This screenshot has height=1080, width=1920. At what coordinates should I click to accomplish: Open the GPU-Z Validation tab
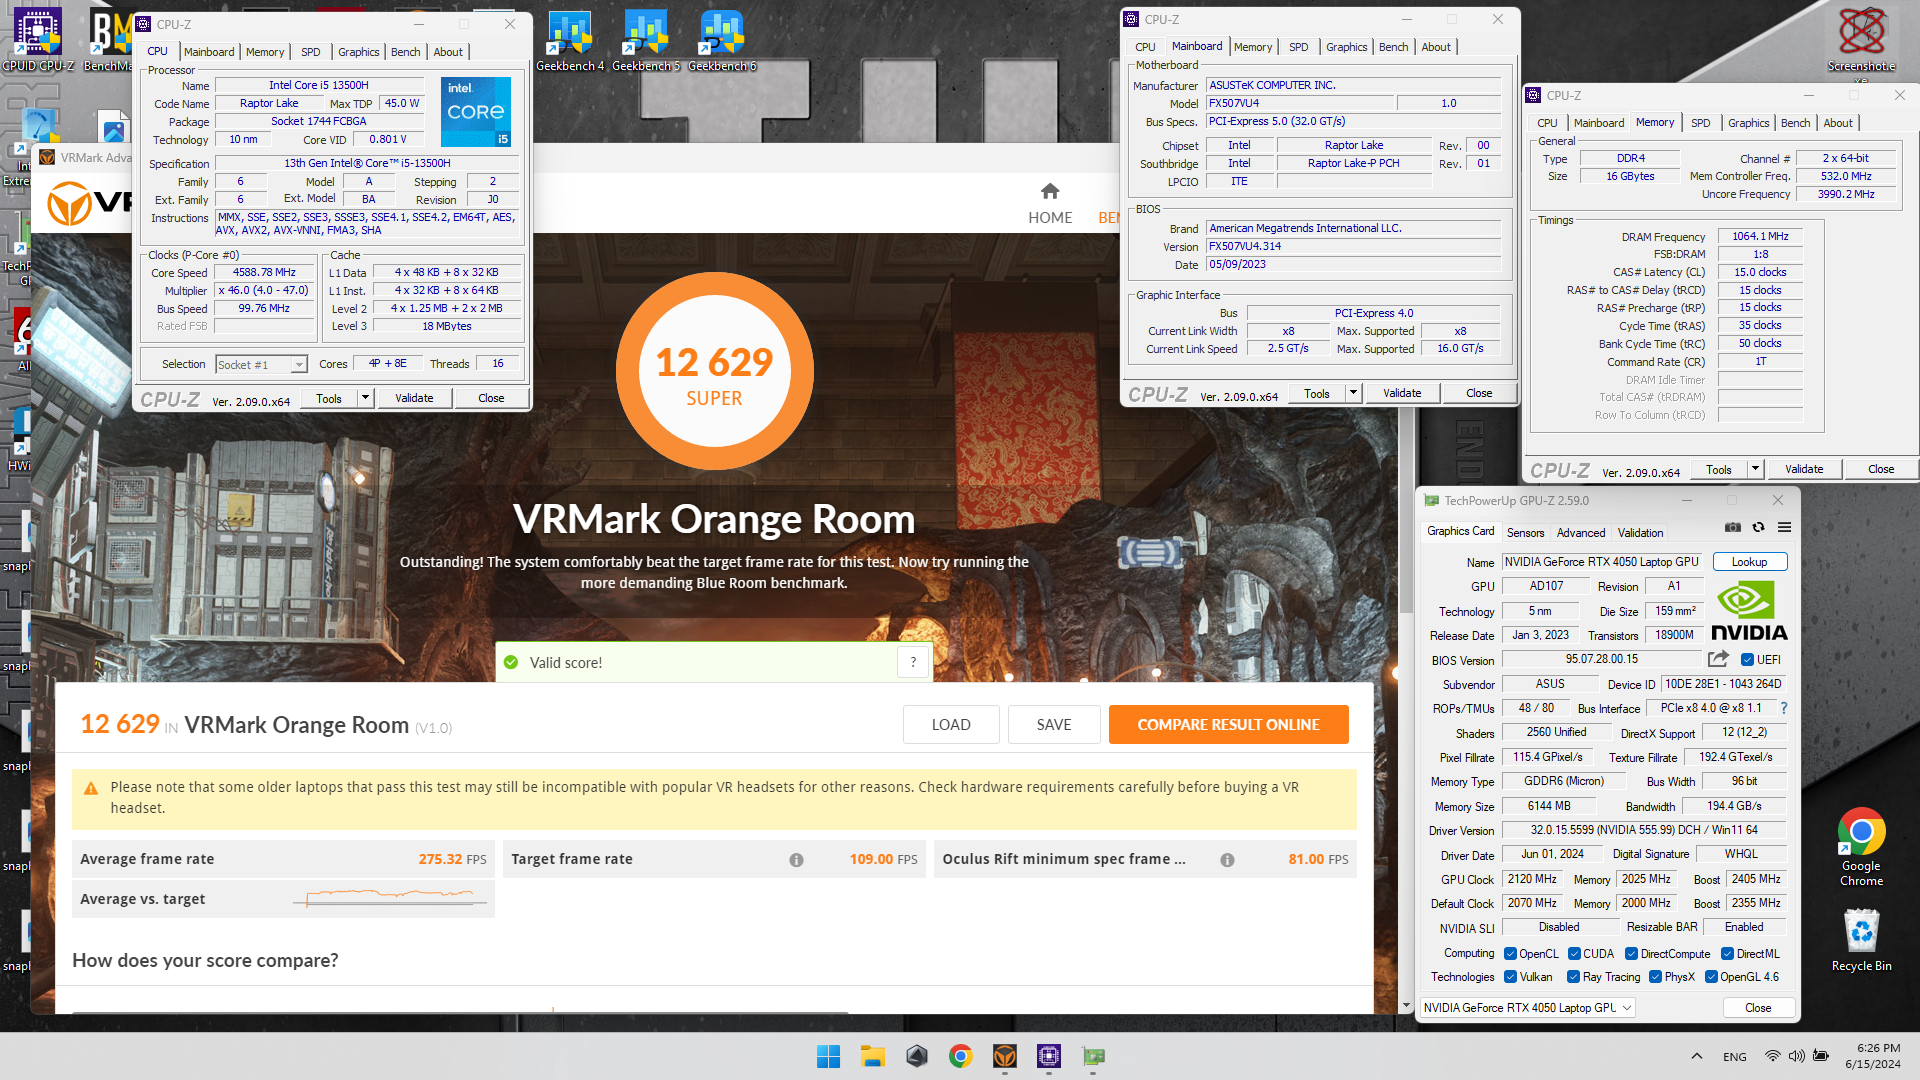pyautogui.click(x=1640, y=533)
